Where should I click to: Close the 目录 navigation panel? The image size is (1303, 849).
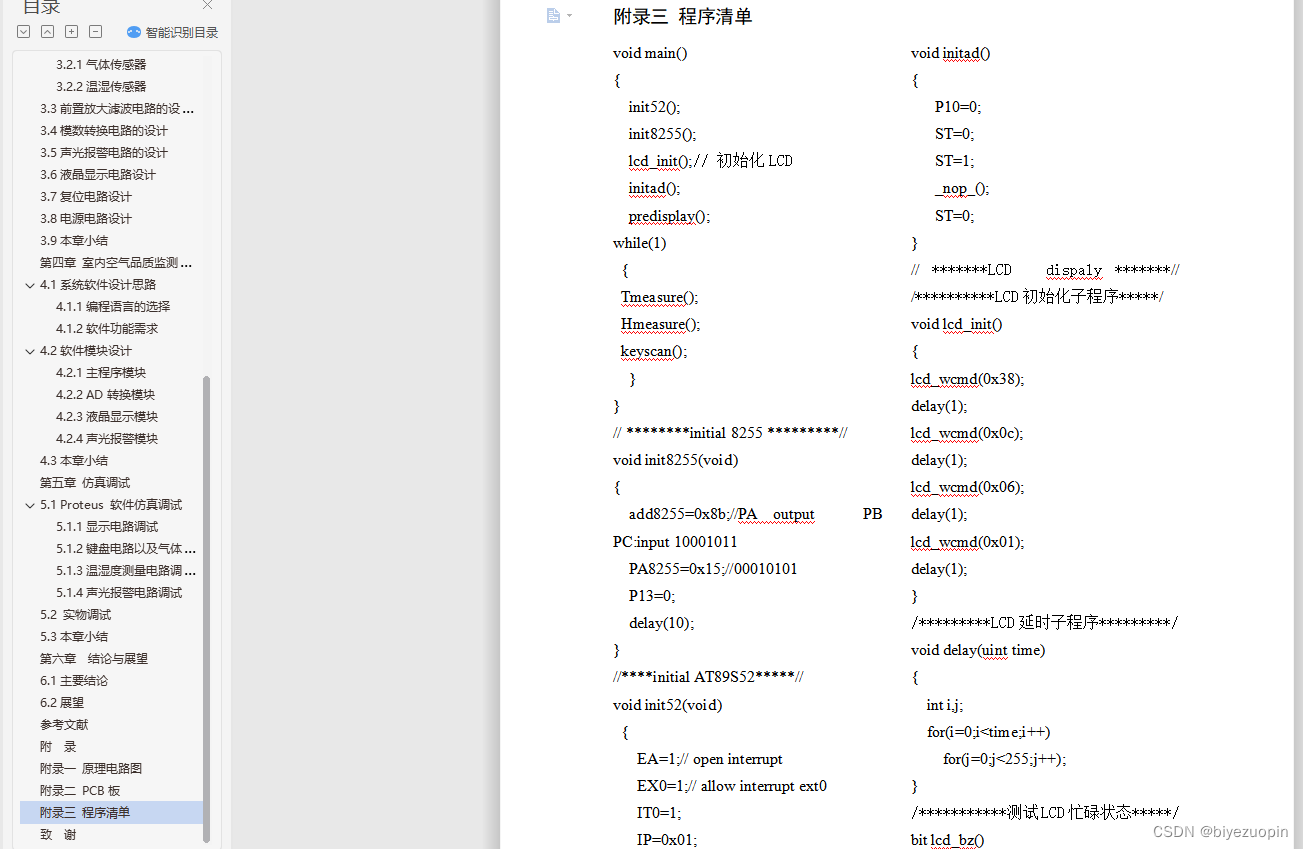coord(207,5)
